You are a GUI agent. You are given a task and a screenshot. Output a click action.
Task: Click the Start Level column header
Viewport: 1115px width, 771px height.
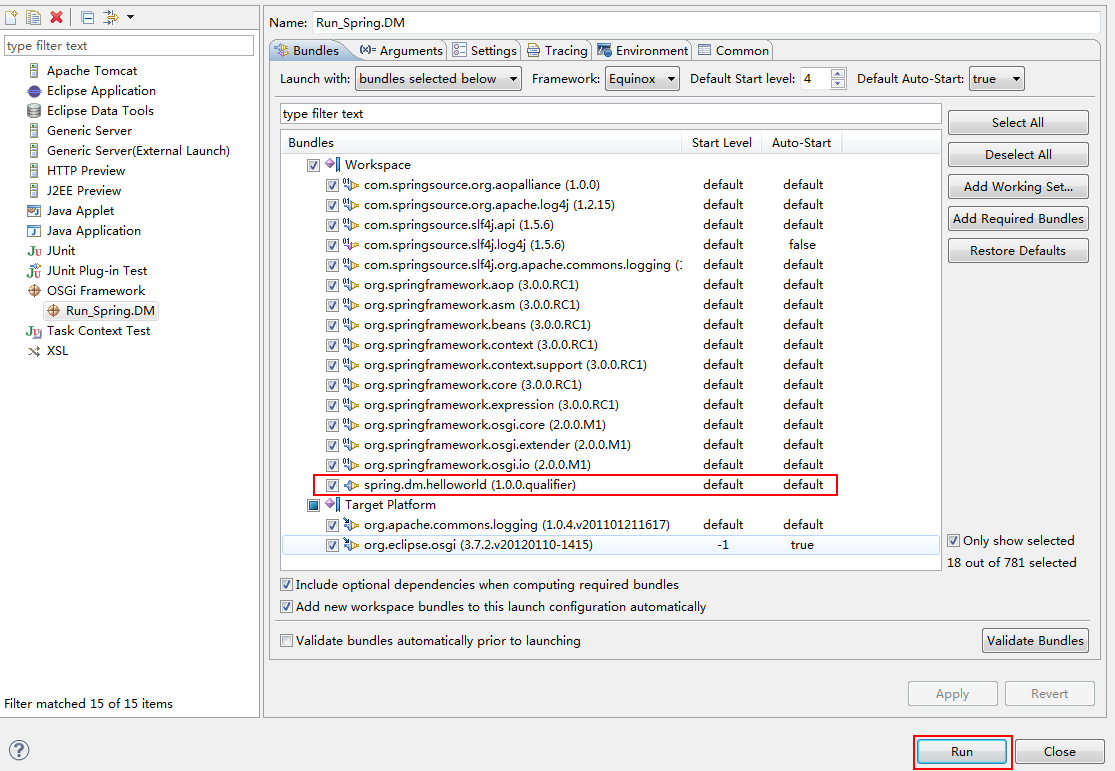[721, 142]
